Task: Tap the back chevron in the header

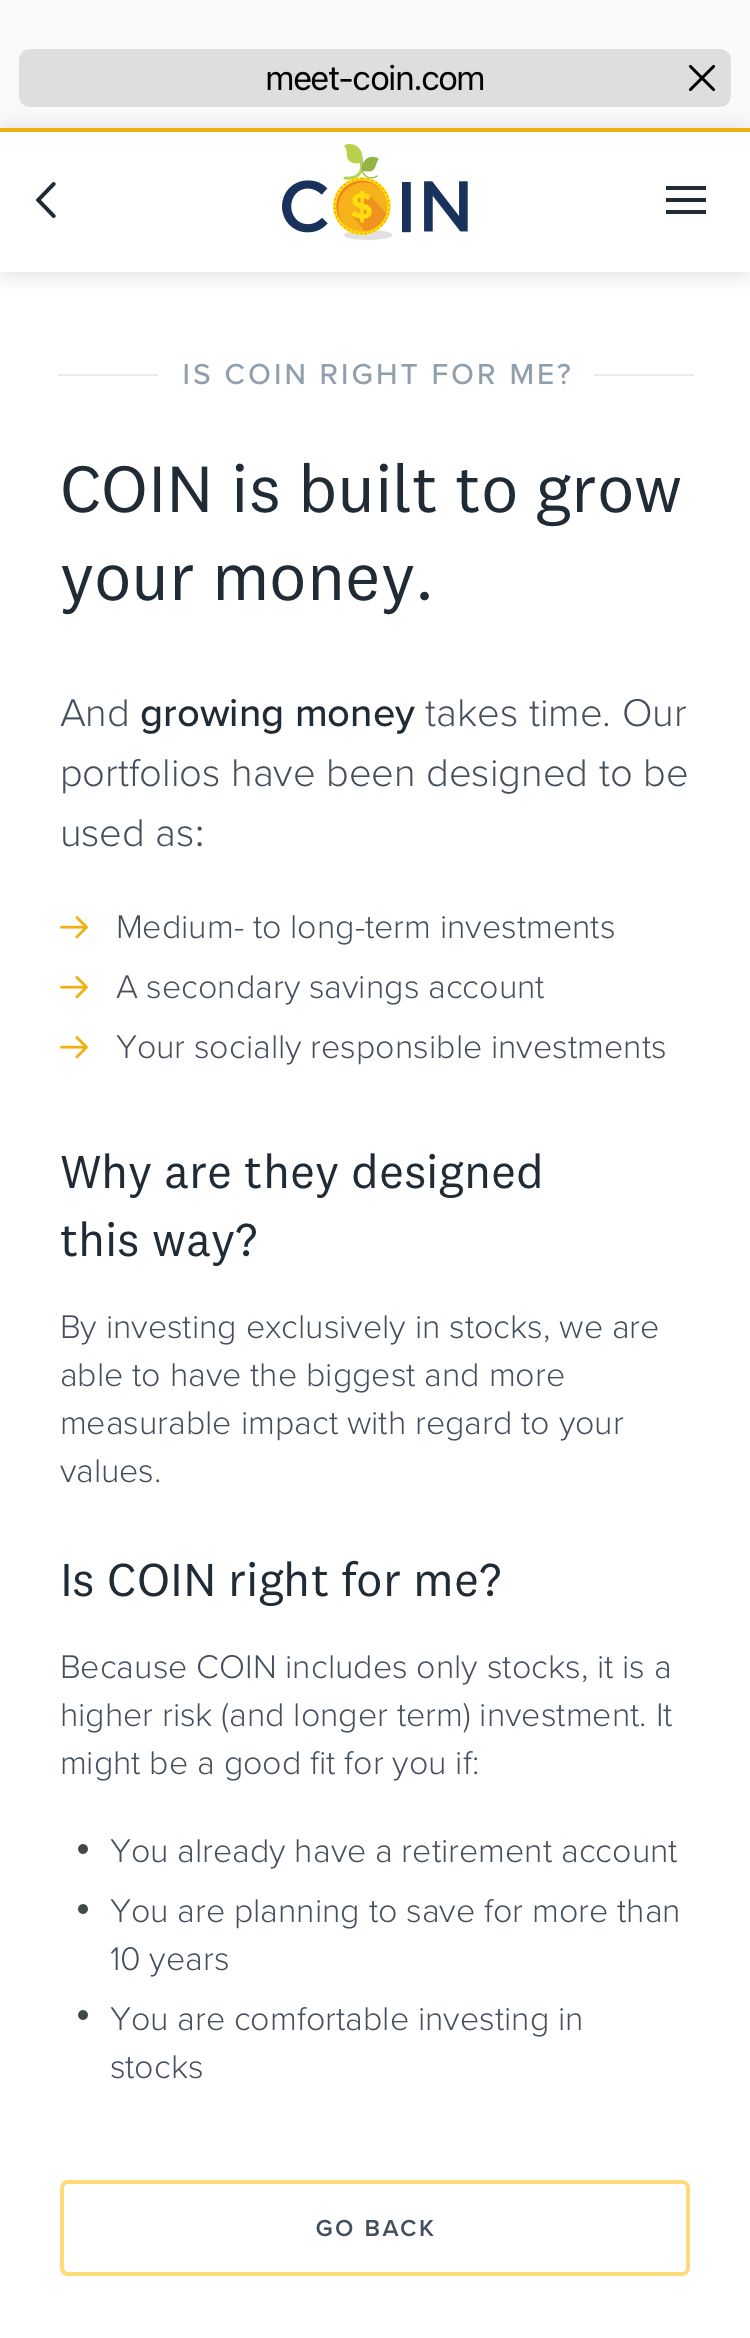Action: (46, 201)
